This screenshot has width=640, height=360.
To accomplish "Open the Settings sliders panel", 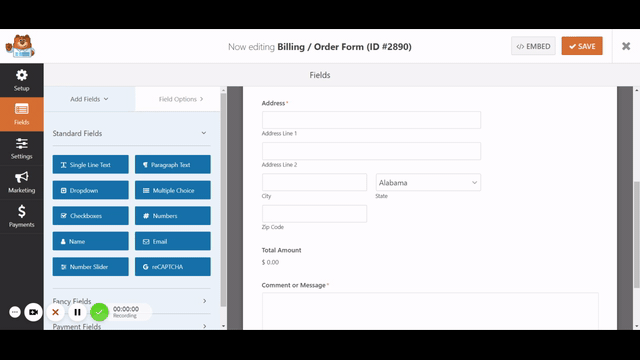I will click(x=22, y=149).
